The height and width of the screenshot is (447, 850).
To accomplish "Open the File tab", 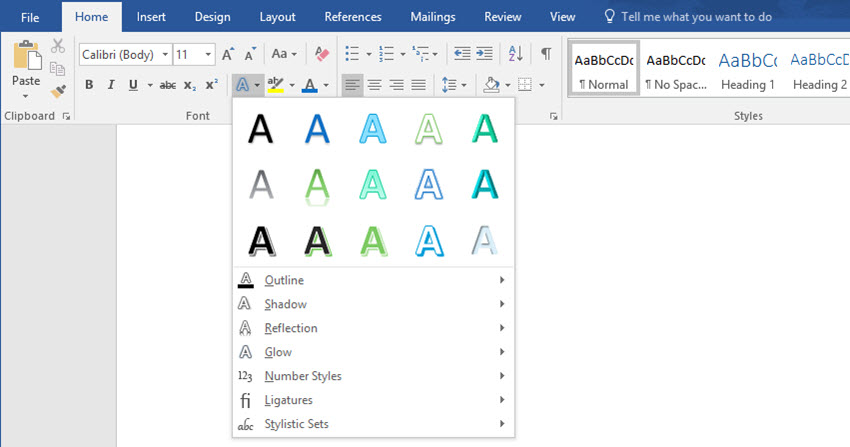I will tap(30, 17).
